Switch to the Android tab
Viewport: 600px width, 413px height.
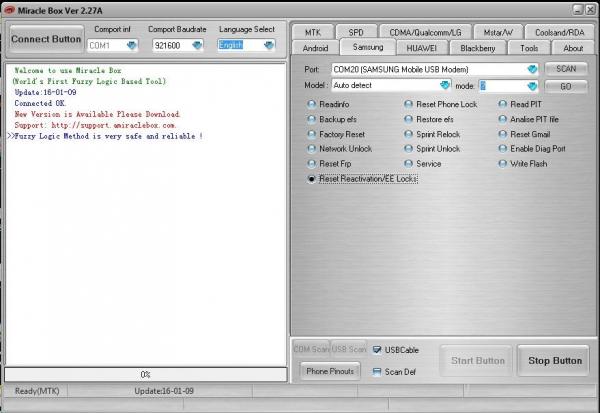click(x=315, y=48)
